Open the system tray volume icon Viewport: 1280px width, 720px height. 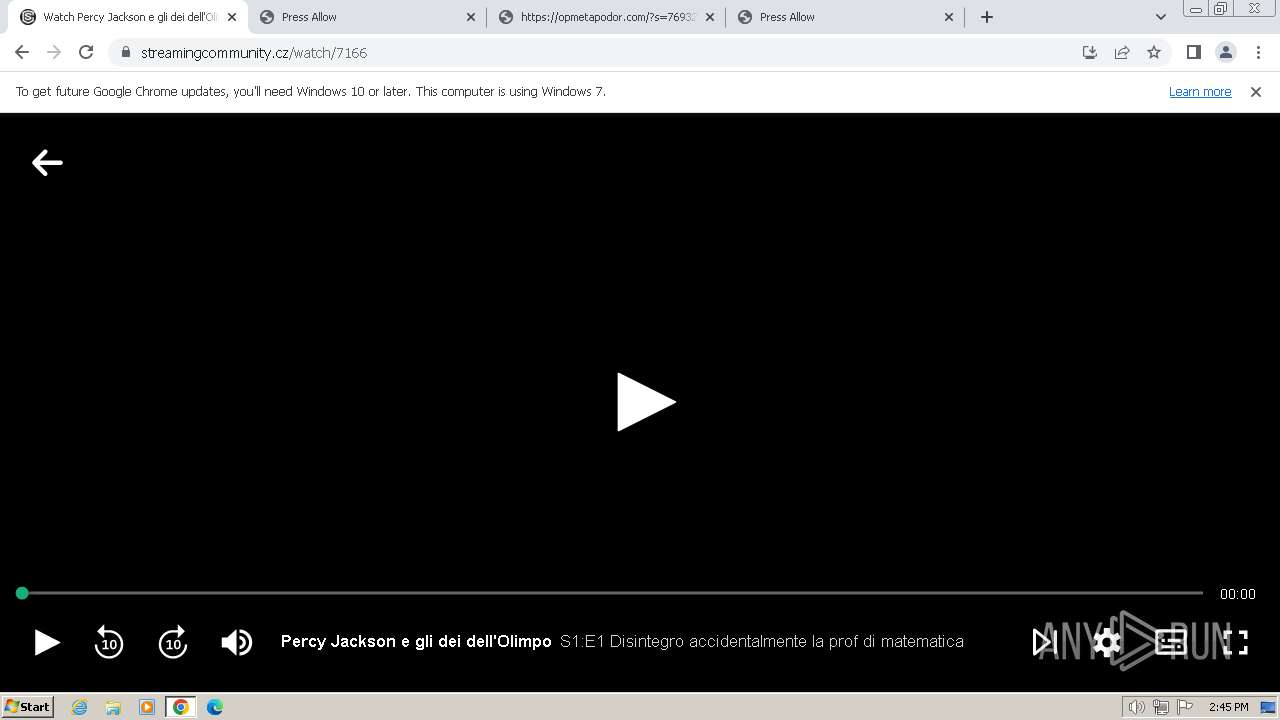1137,707
